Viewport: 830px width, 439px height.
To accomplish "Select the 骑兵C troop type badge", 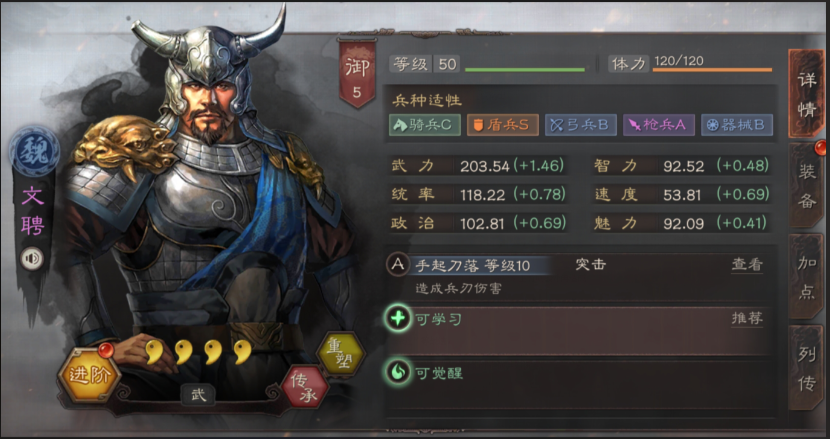I will [425, 125].
